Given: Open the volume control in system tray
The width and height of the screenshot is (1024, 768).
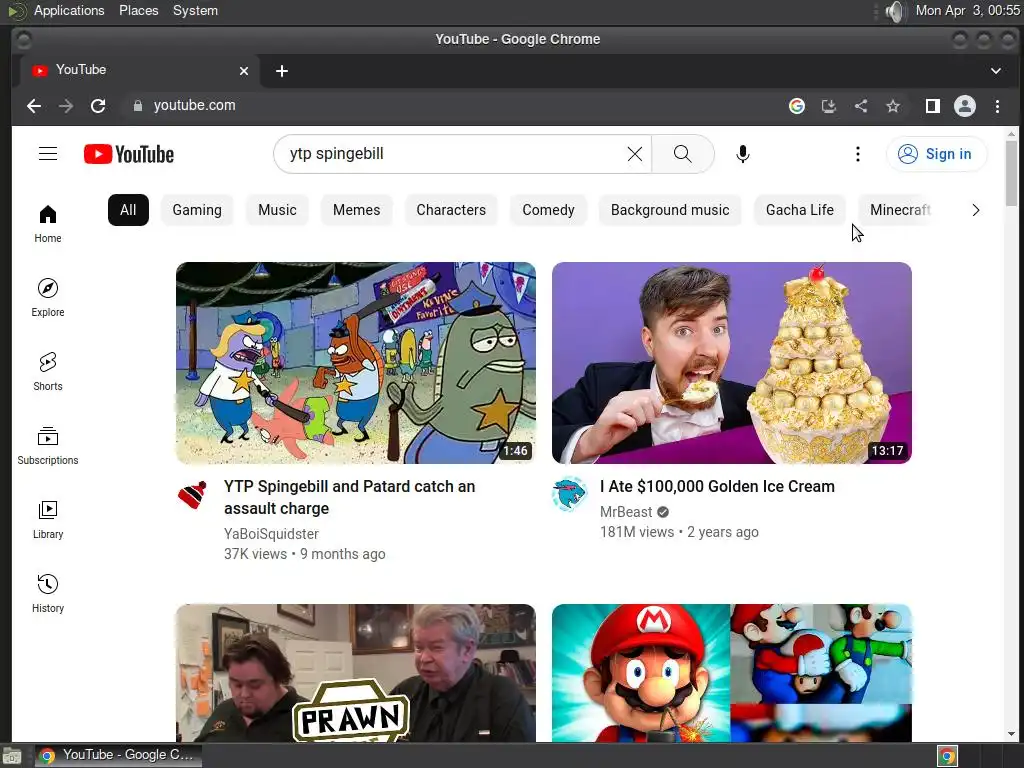Looking at the screenshot, I should click(896, 11).
